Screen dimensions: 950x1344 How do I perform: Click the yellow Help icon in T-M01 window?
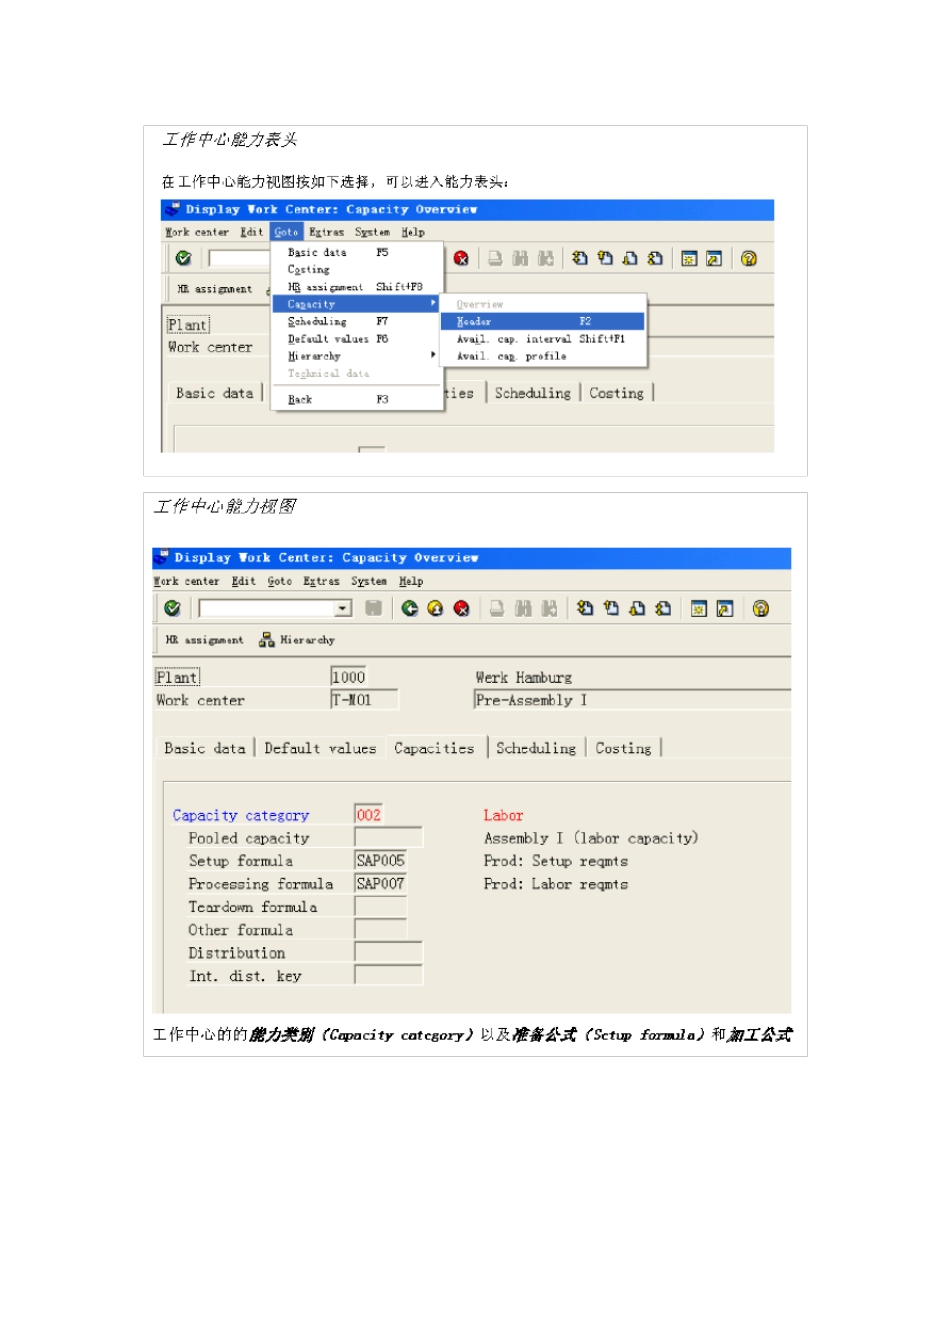[x=761, y=608]
